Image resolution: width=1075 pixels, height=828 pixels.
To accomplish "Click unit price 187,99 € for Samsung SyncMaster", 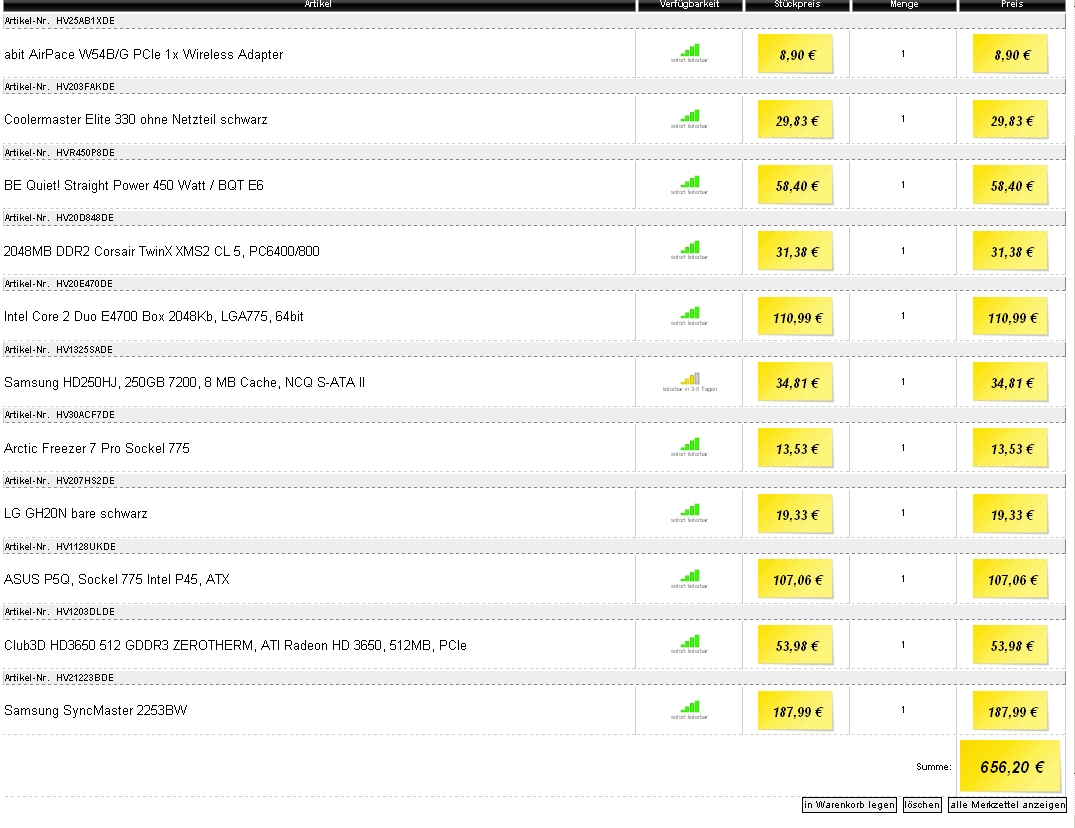I will point(795,711).
